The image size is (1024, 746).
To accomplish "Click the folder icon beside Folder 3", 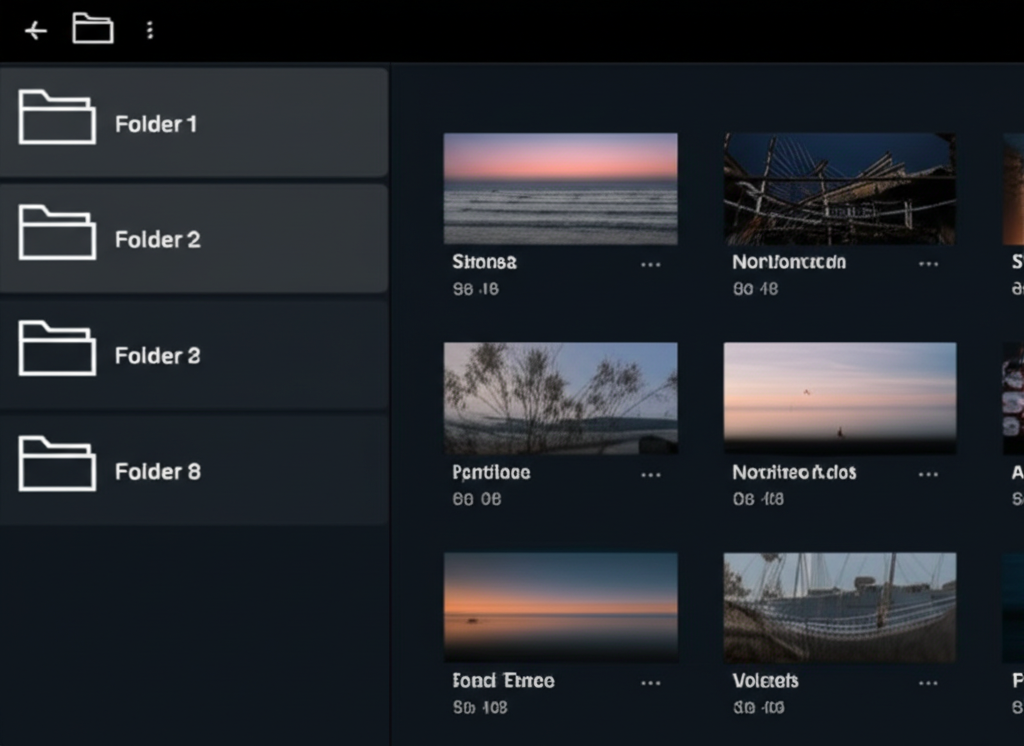I will click(57, 348).
